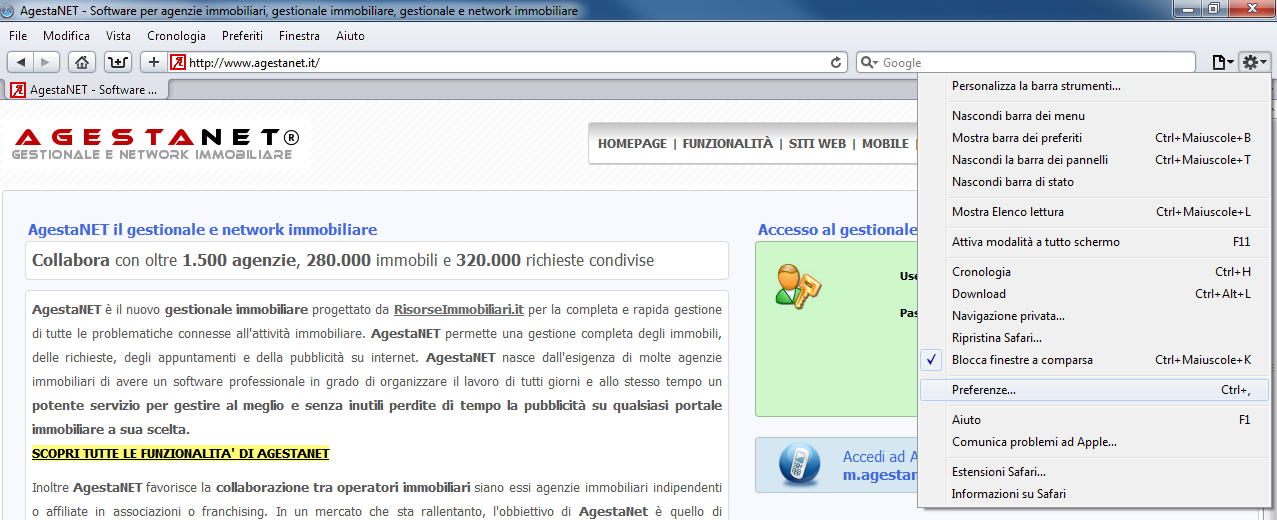Click the AgestaNET logo
Viewport: 1277px width, 520px height.
[156, 144]
